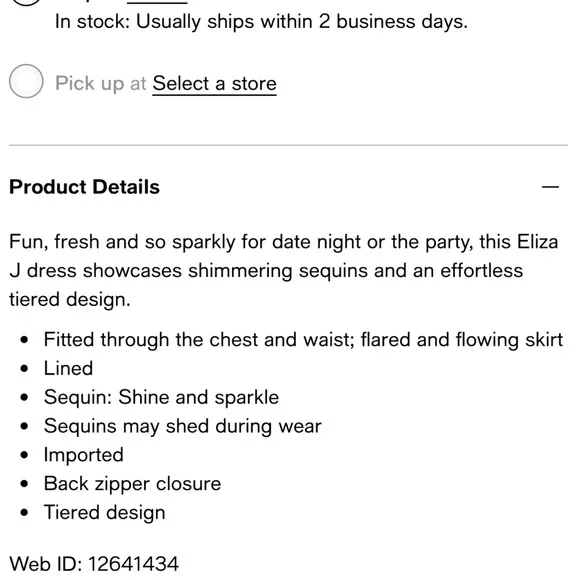The width and height of the screenshot is (580, 580).
Task: Click the Product Details section heading
Action: coord(84,187)
